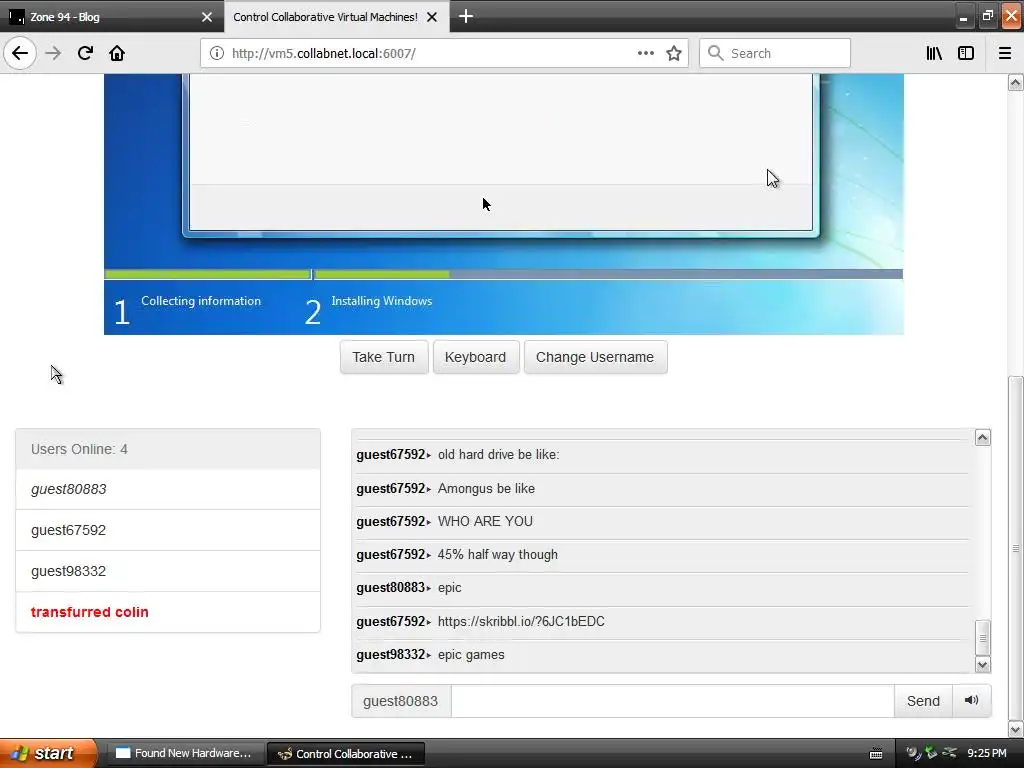Open the Firefox hamburger menu
The image size is (1024, 768).
pos(1005,54)
